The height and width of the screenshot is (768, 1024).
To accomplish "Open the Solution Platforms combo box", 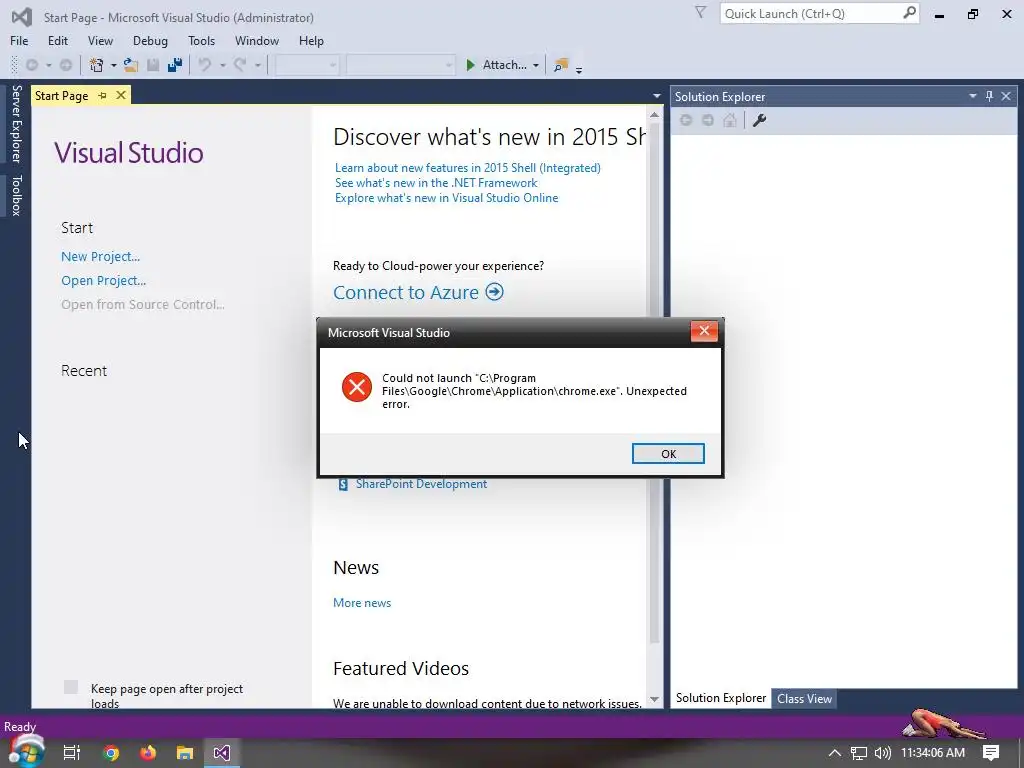I will 400,65.
